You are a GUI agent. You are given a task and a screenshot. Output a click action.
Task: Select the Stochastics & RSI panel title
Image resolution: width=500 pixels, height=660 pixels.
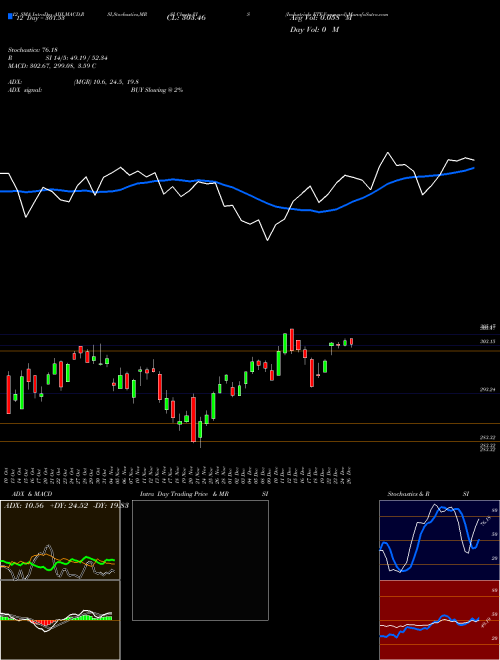click(x=428, y=494)
